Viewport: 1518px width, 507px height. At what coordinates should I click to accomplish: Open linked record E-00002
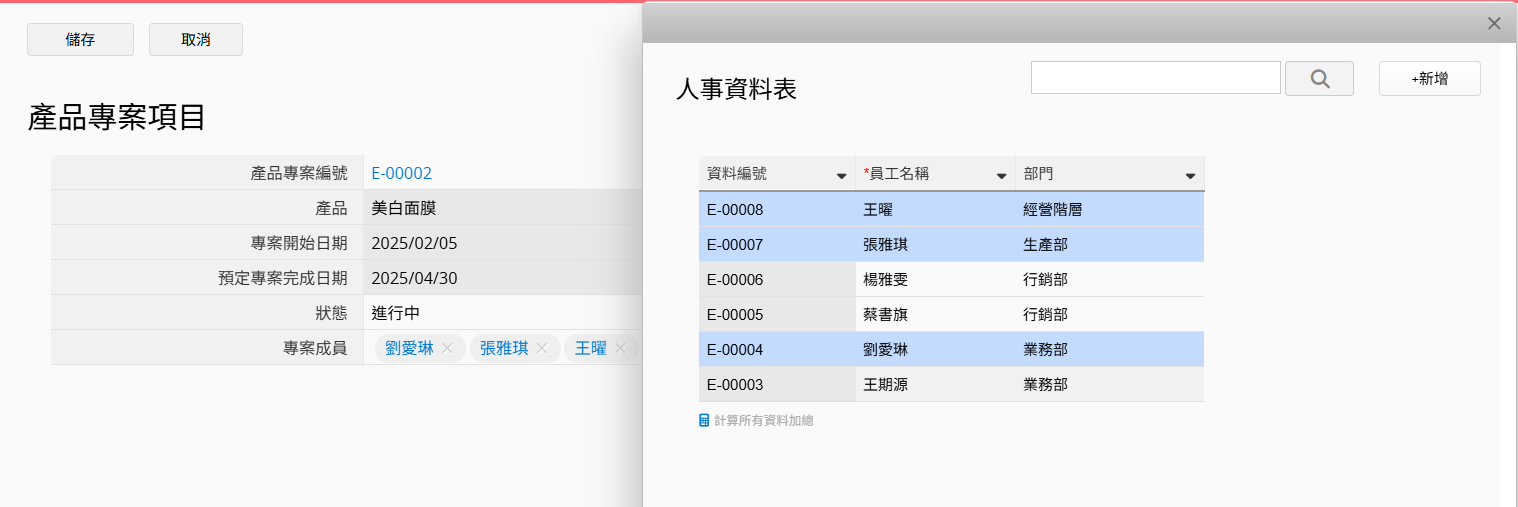tap(401, 173)
